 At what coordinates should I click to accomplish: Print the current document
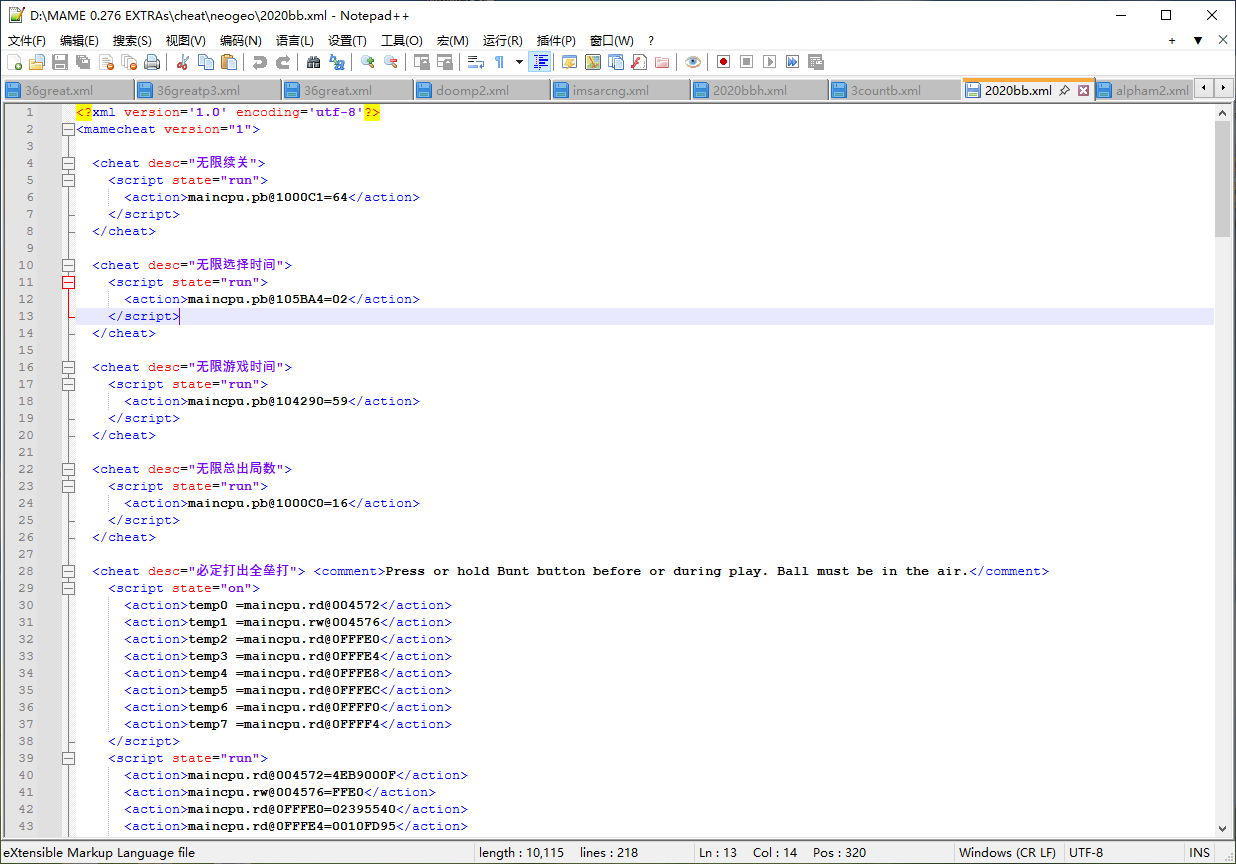point(152,62)
